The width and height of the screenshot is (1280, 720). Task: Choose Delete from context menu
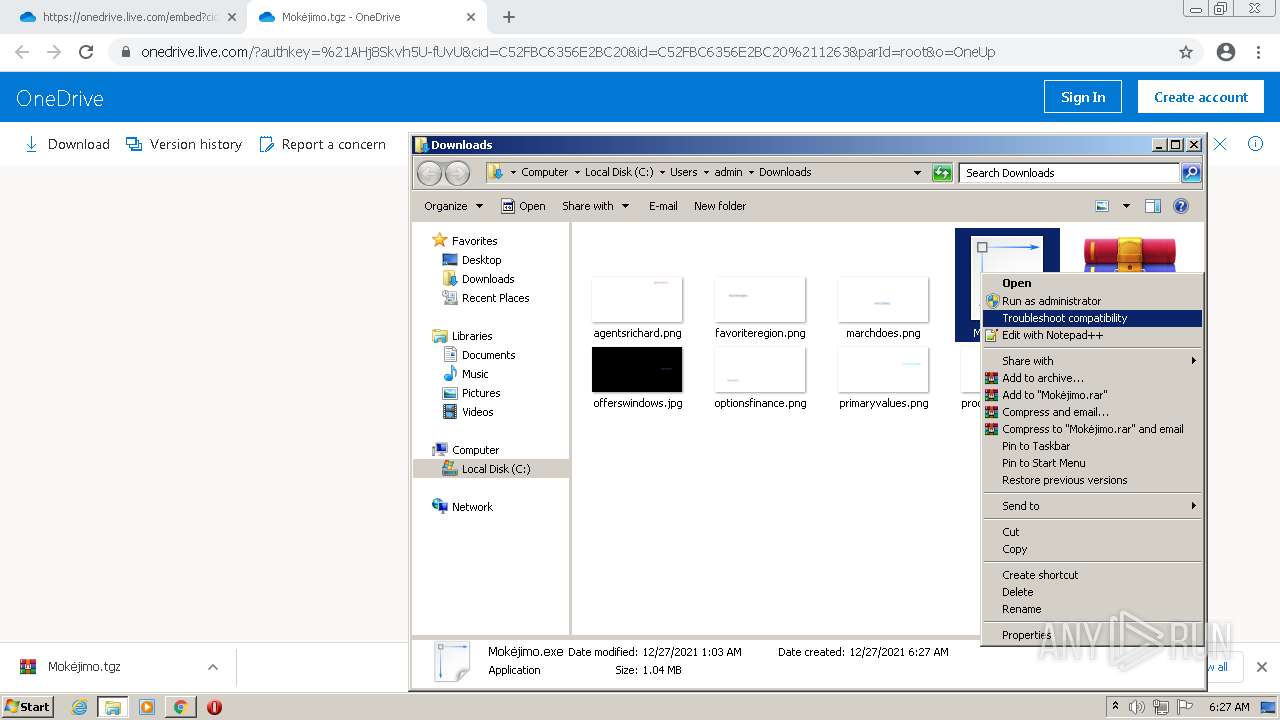[1092, 592]
